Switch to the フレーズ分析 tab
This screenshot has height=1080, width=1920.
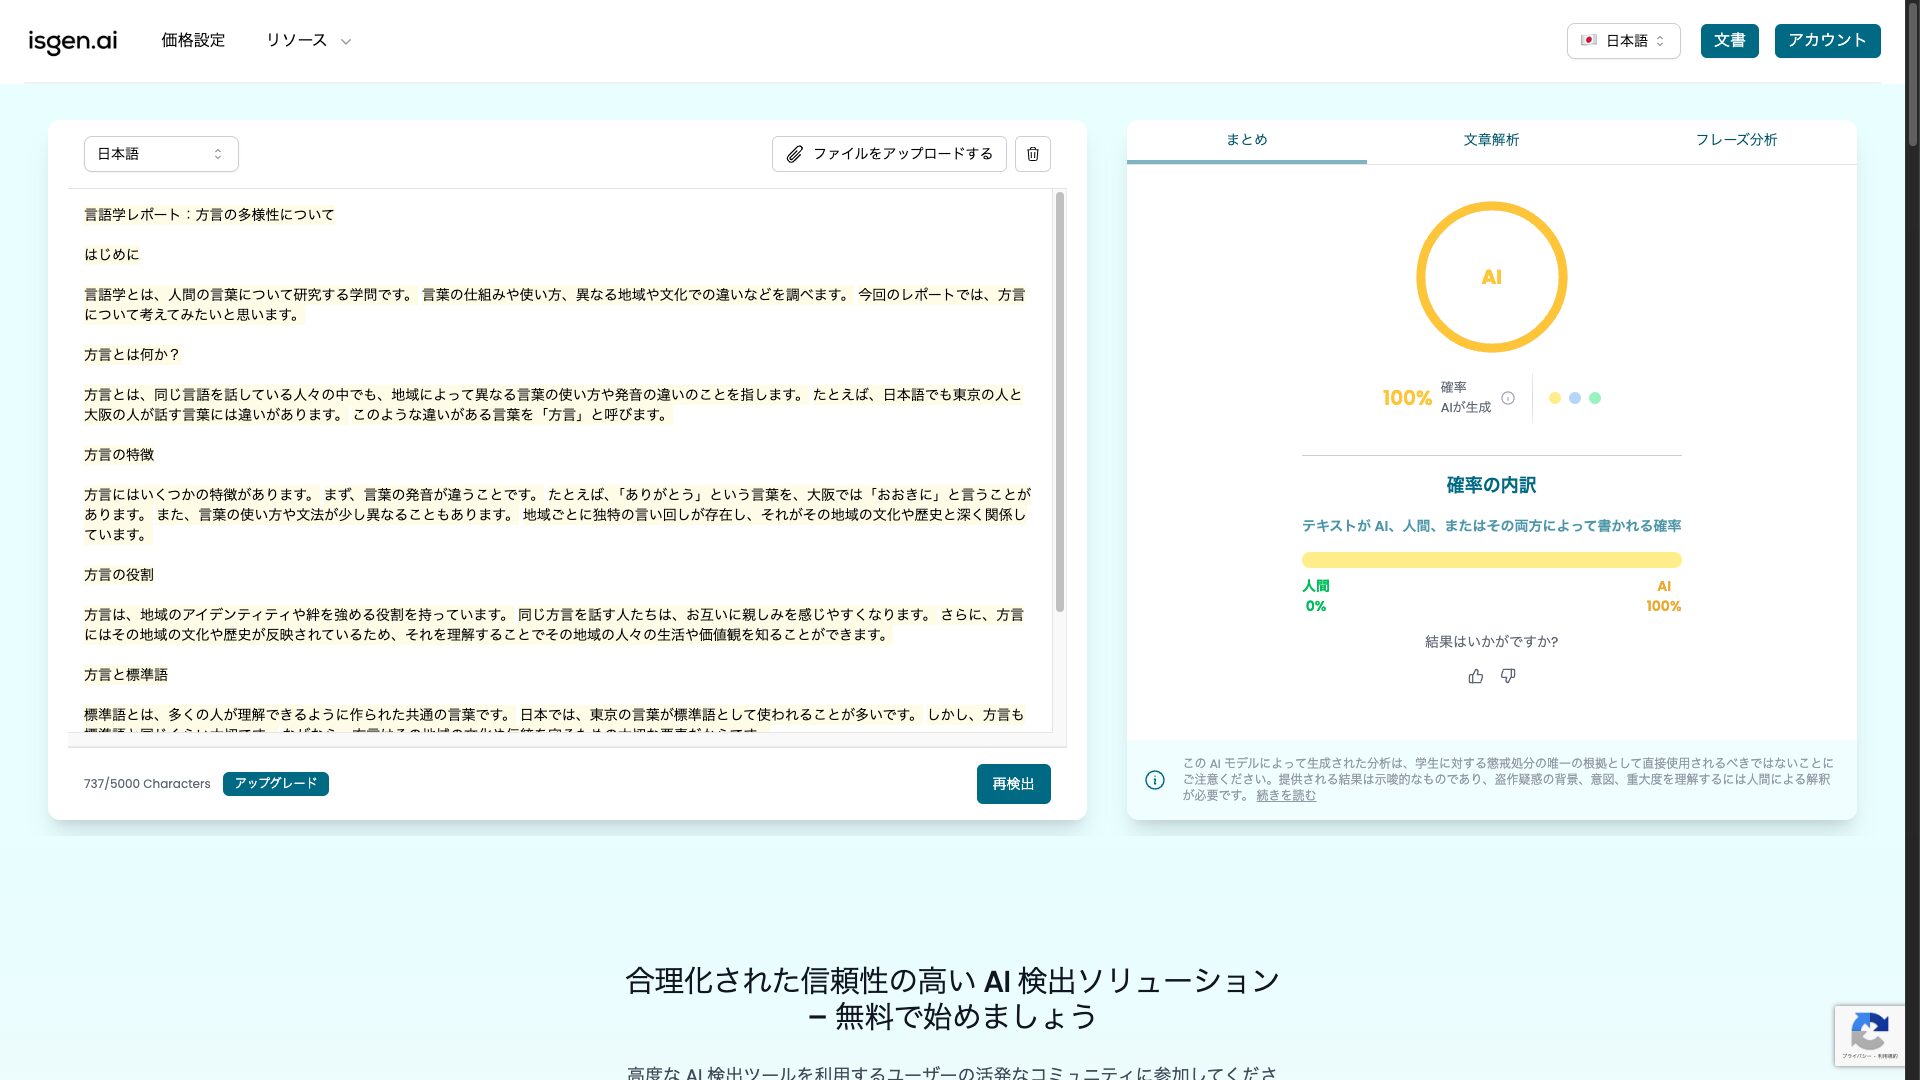1736,140
